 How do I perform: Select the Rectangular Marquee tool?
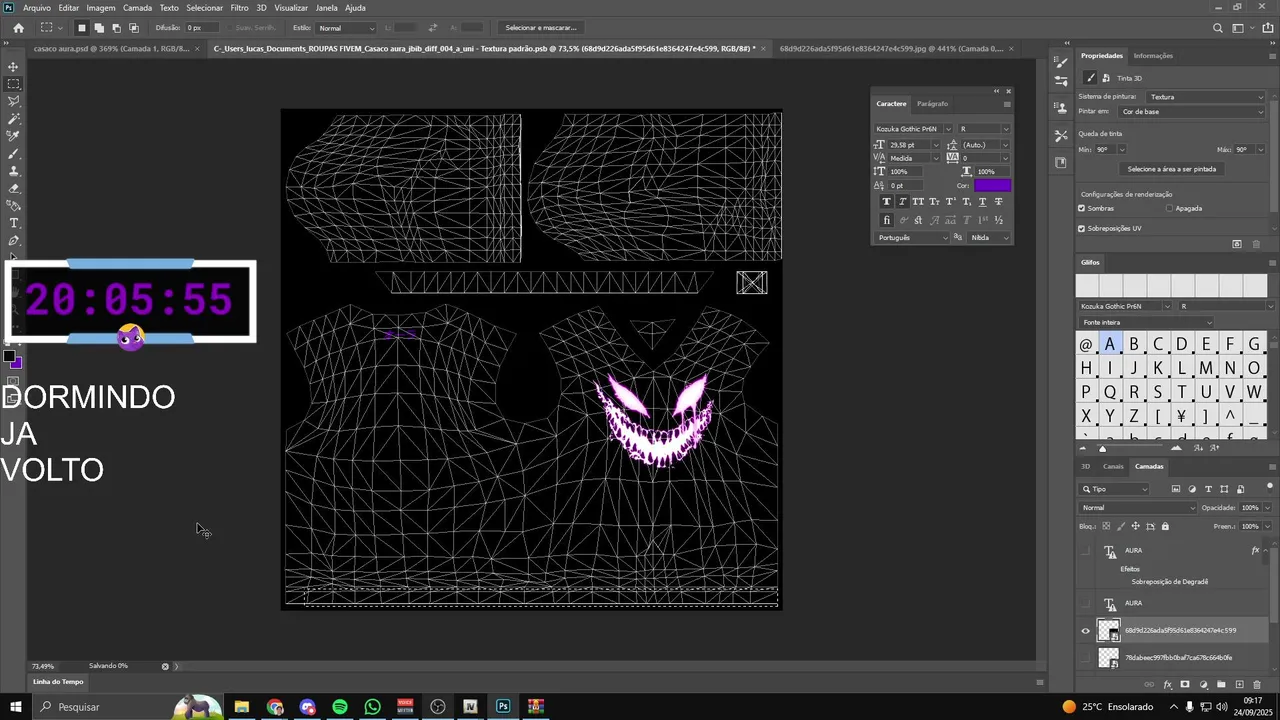pos(14,84)
